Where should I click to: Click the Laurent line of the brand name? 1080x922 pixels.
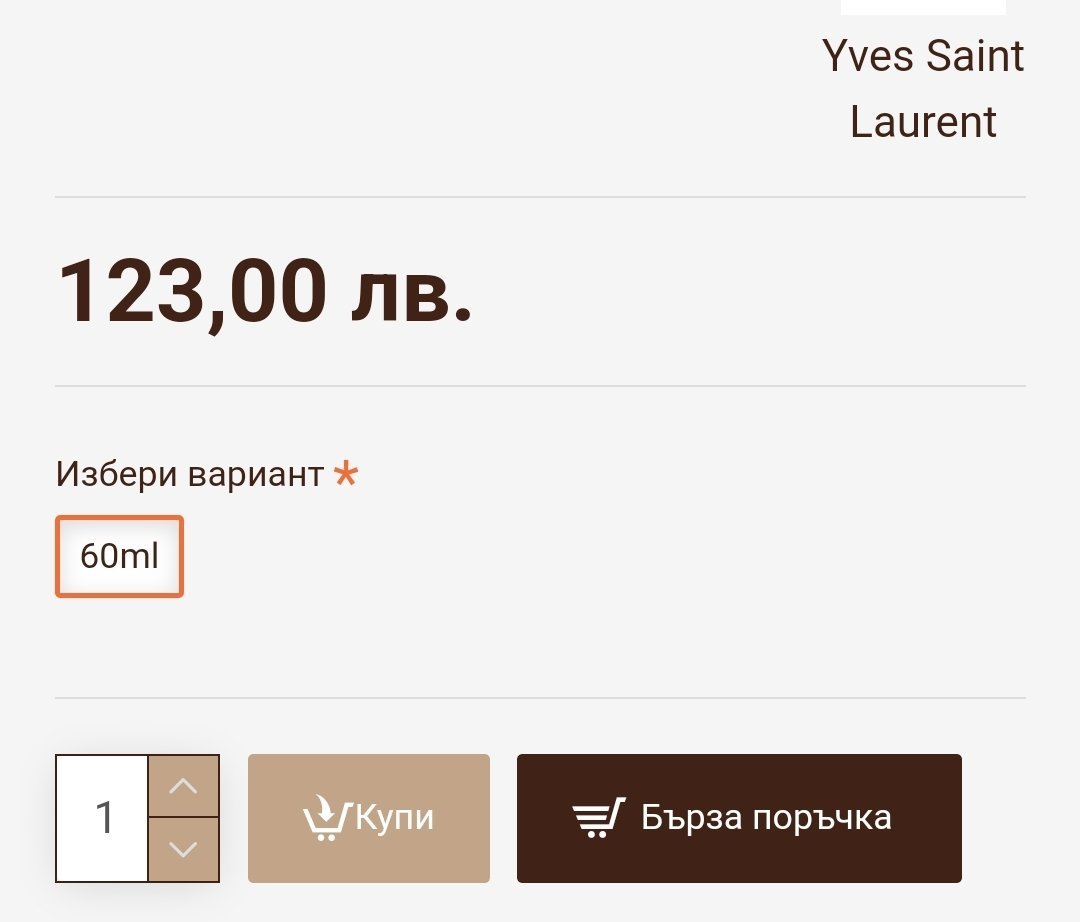click(923, 122)
